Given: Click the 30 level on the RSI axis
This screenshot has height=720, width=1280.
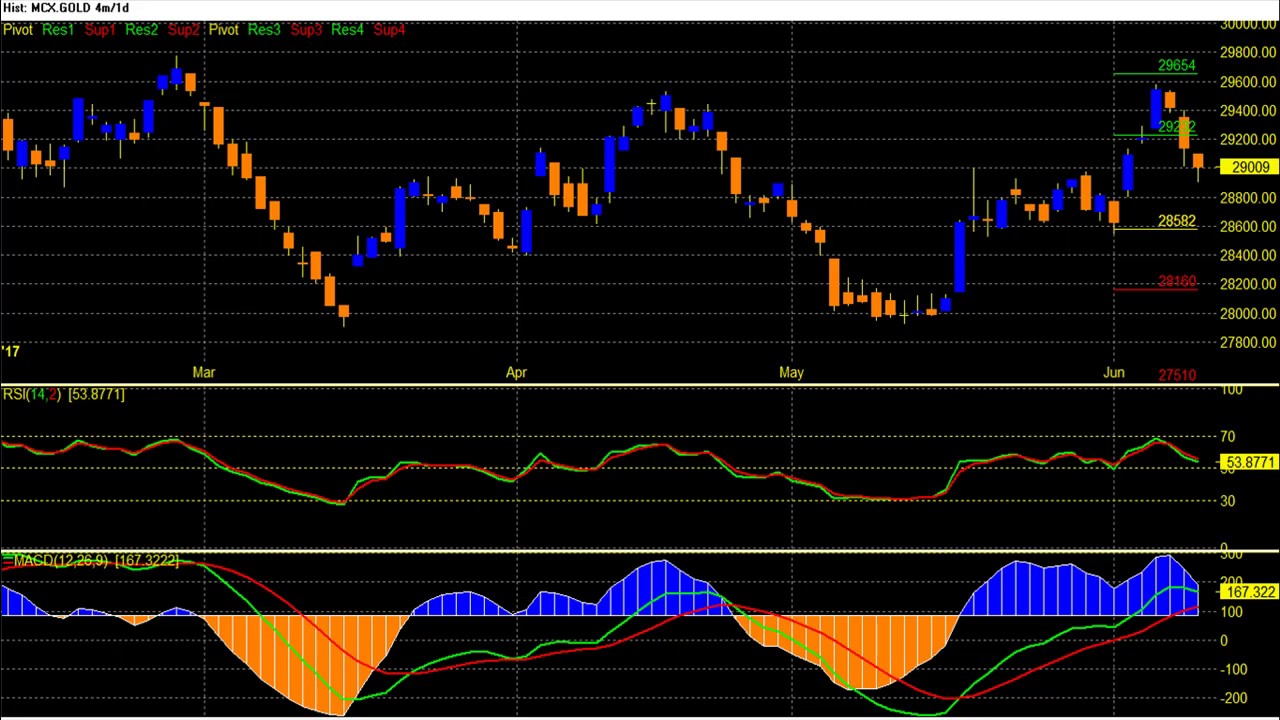Looking at the screenshot, I should coord(1227,501).
